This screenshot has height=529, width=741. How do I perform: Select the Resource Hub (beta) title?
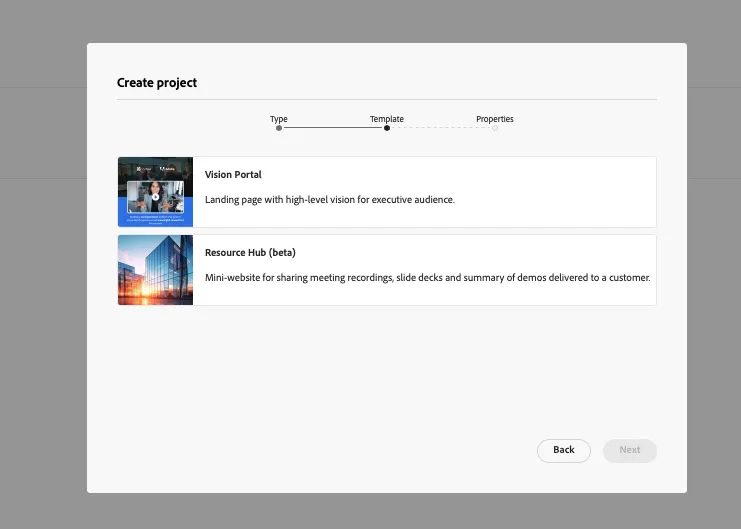click(250, 252)
